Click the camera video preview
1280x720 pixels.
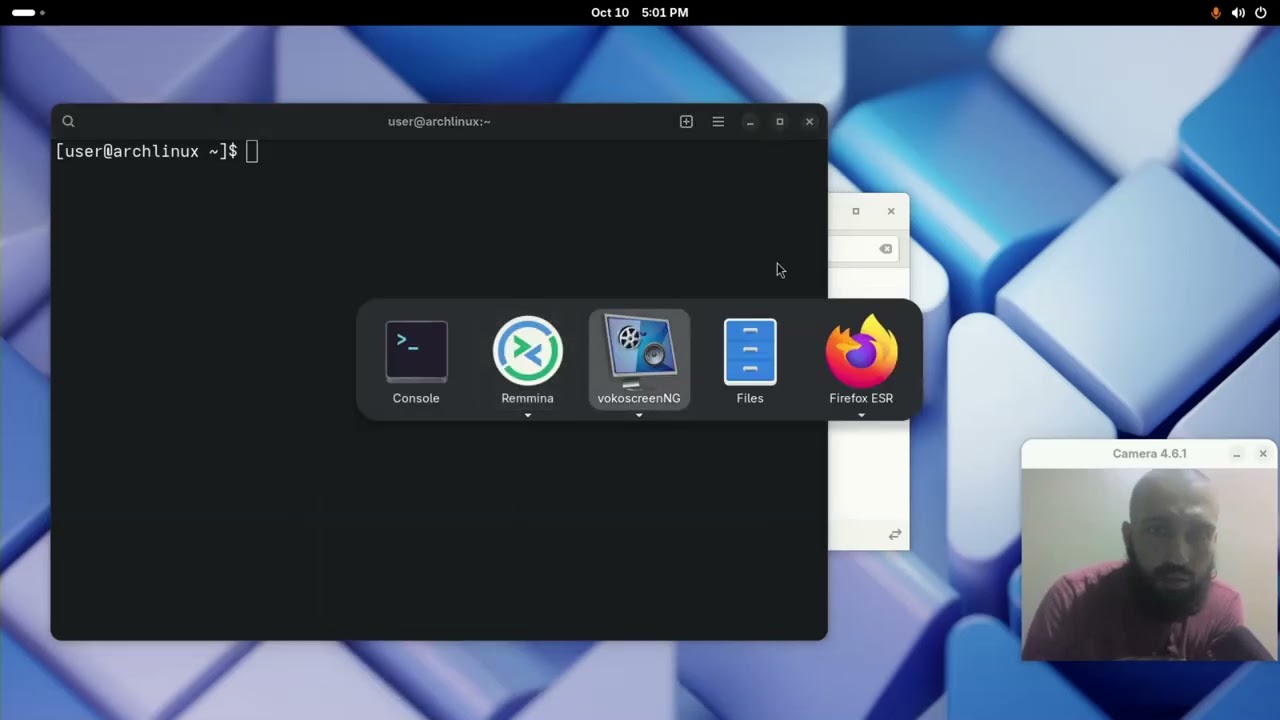tap(1149, 565)
